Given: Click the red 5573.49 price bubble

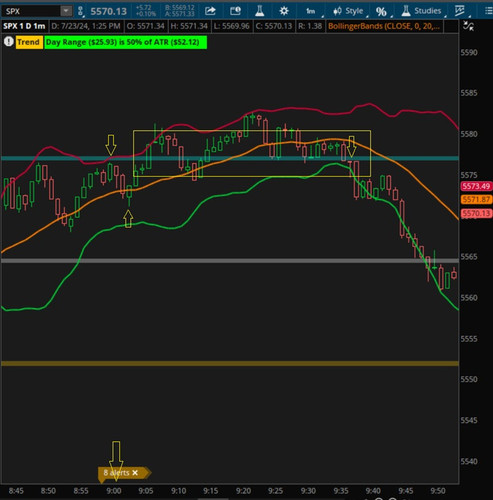Looking at the screenshot, I should pos(476,186).
